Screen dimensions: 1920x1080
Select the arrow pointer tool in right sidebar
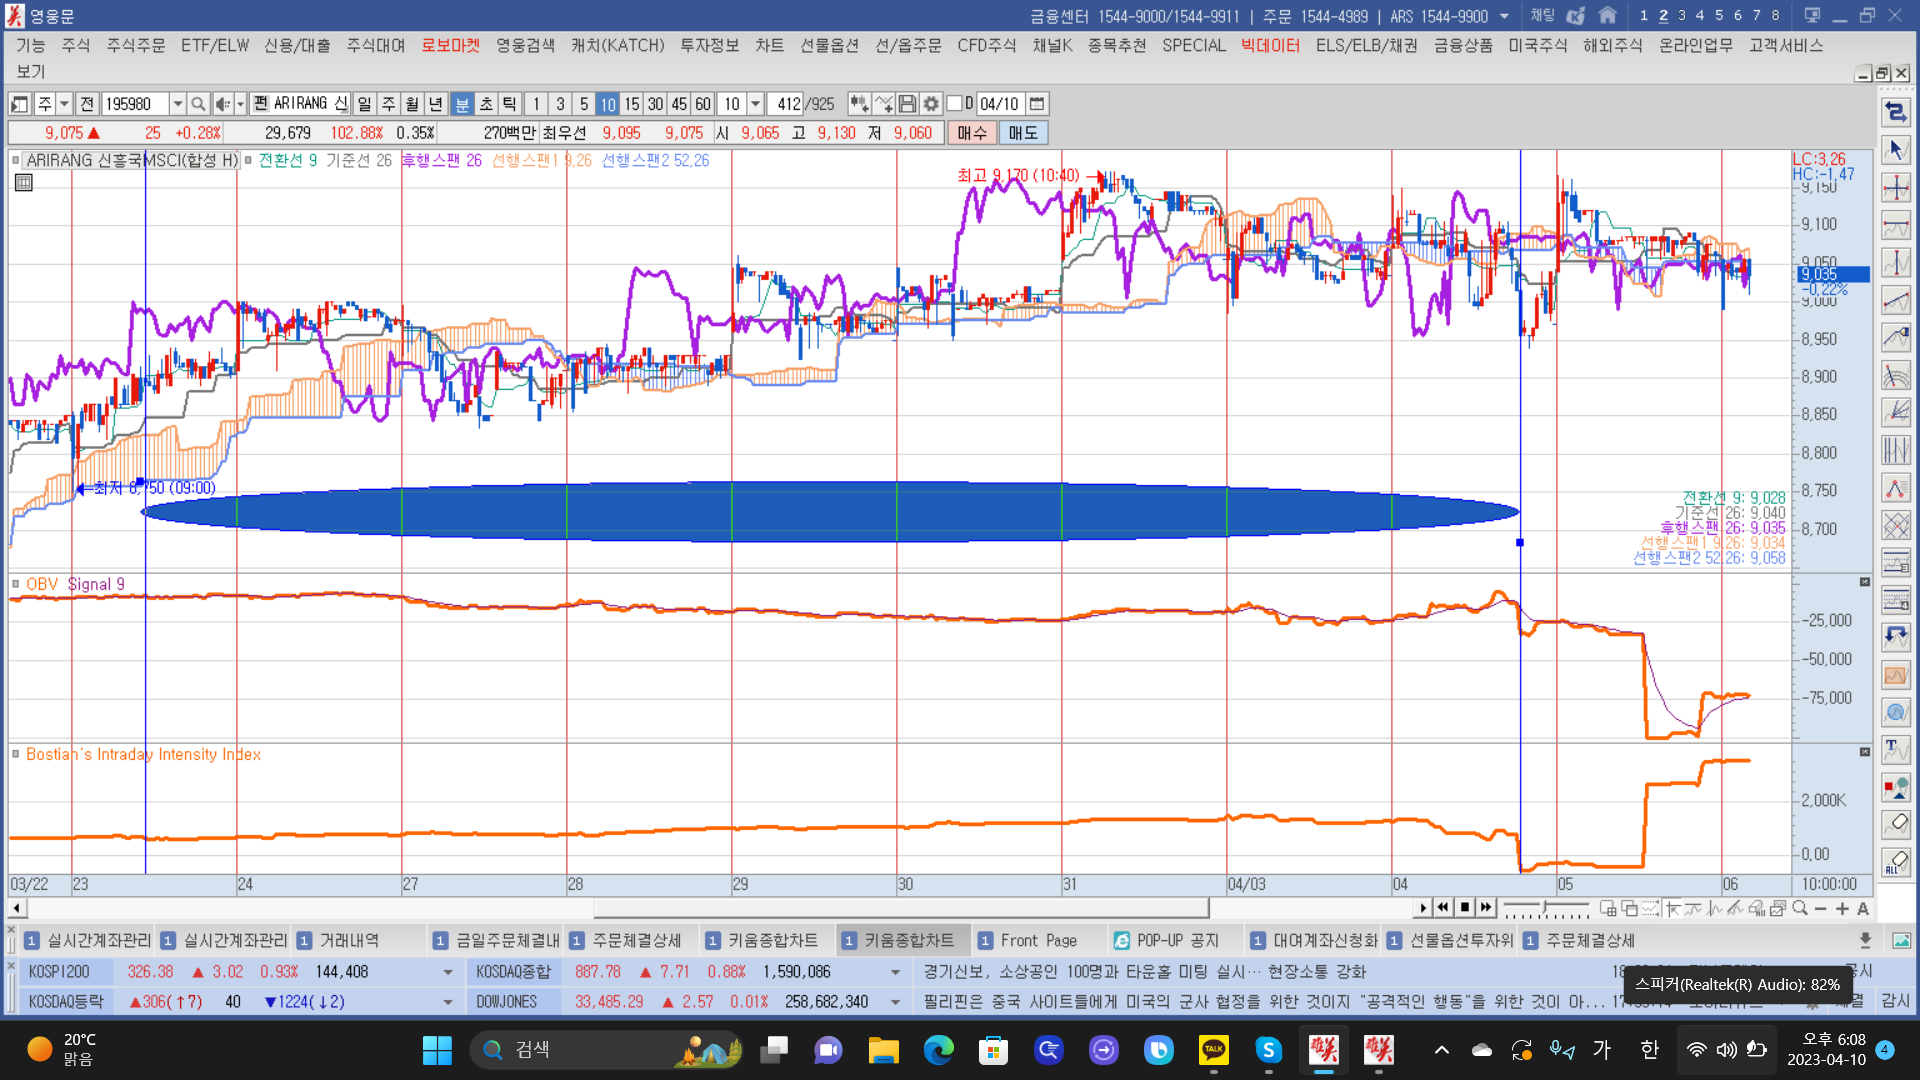(1895, 150)
